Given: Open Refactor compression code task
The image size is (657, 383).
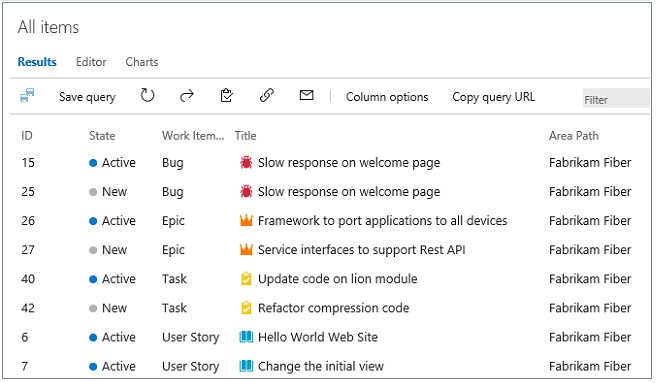Looking at the screenshot, I should 334,308.
